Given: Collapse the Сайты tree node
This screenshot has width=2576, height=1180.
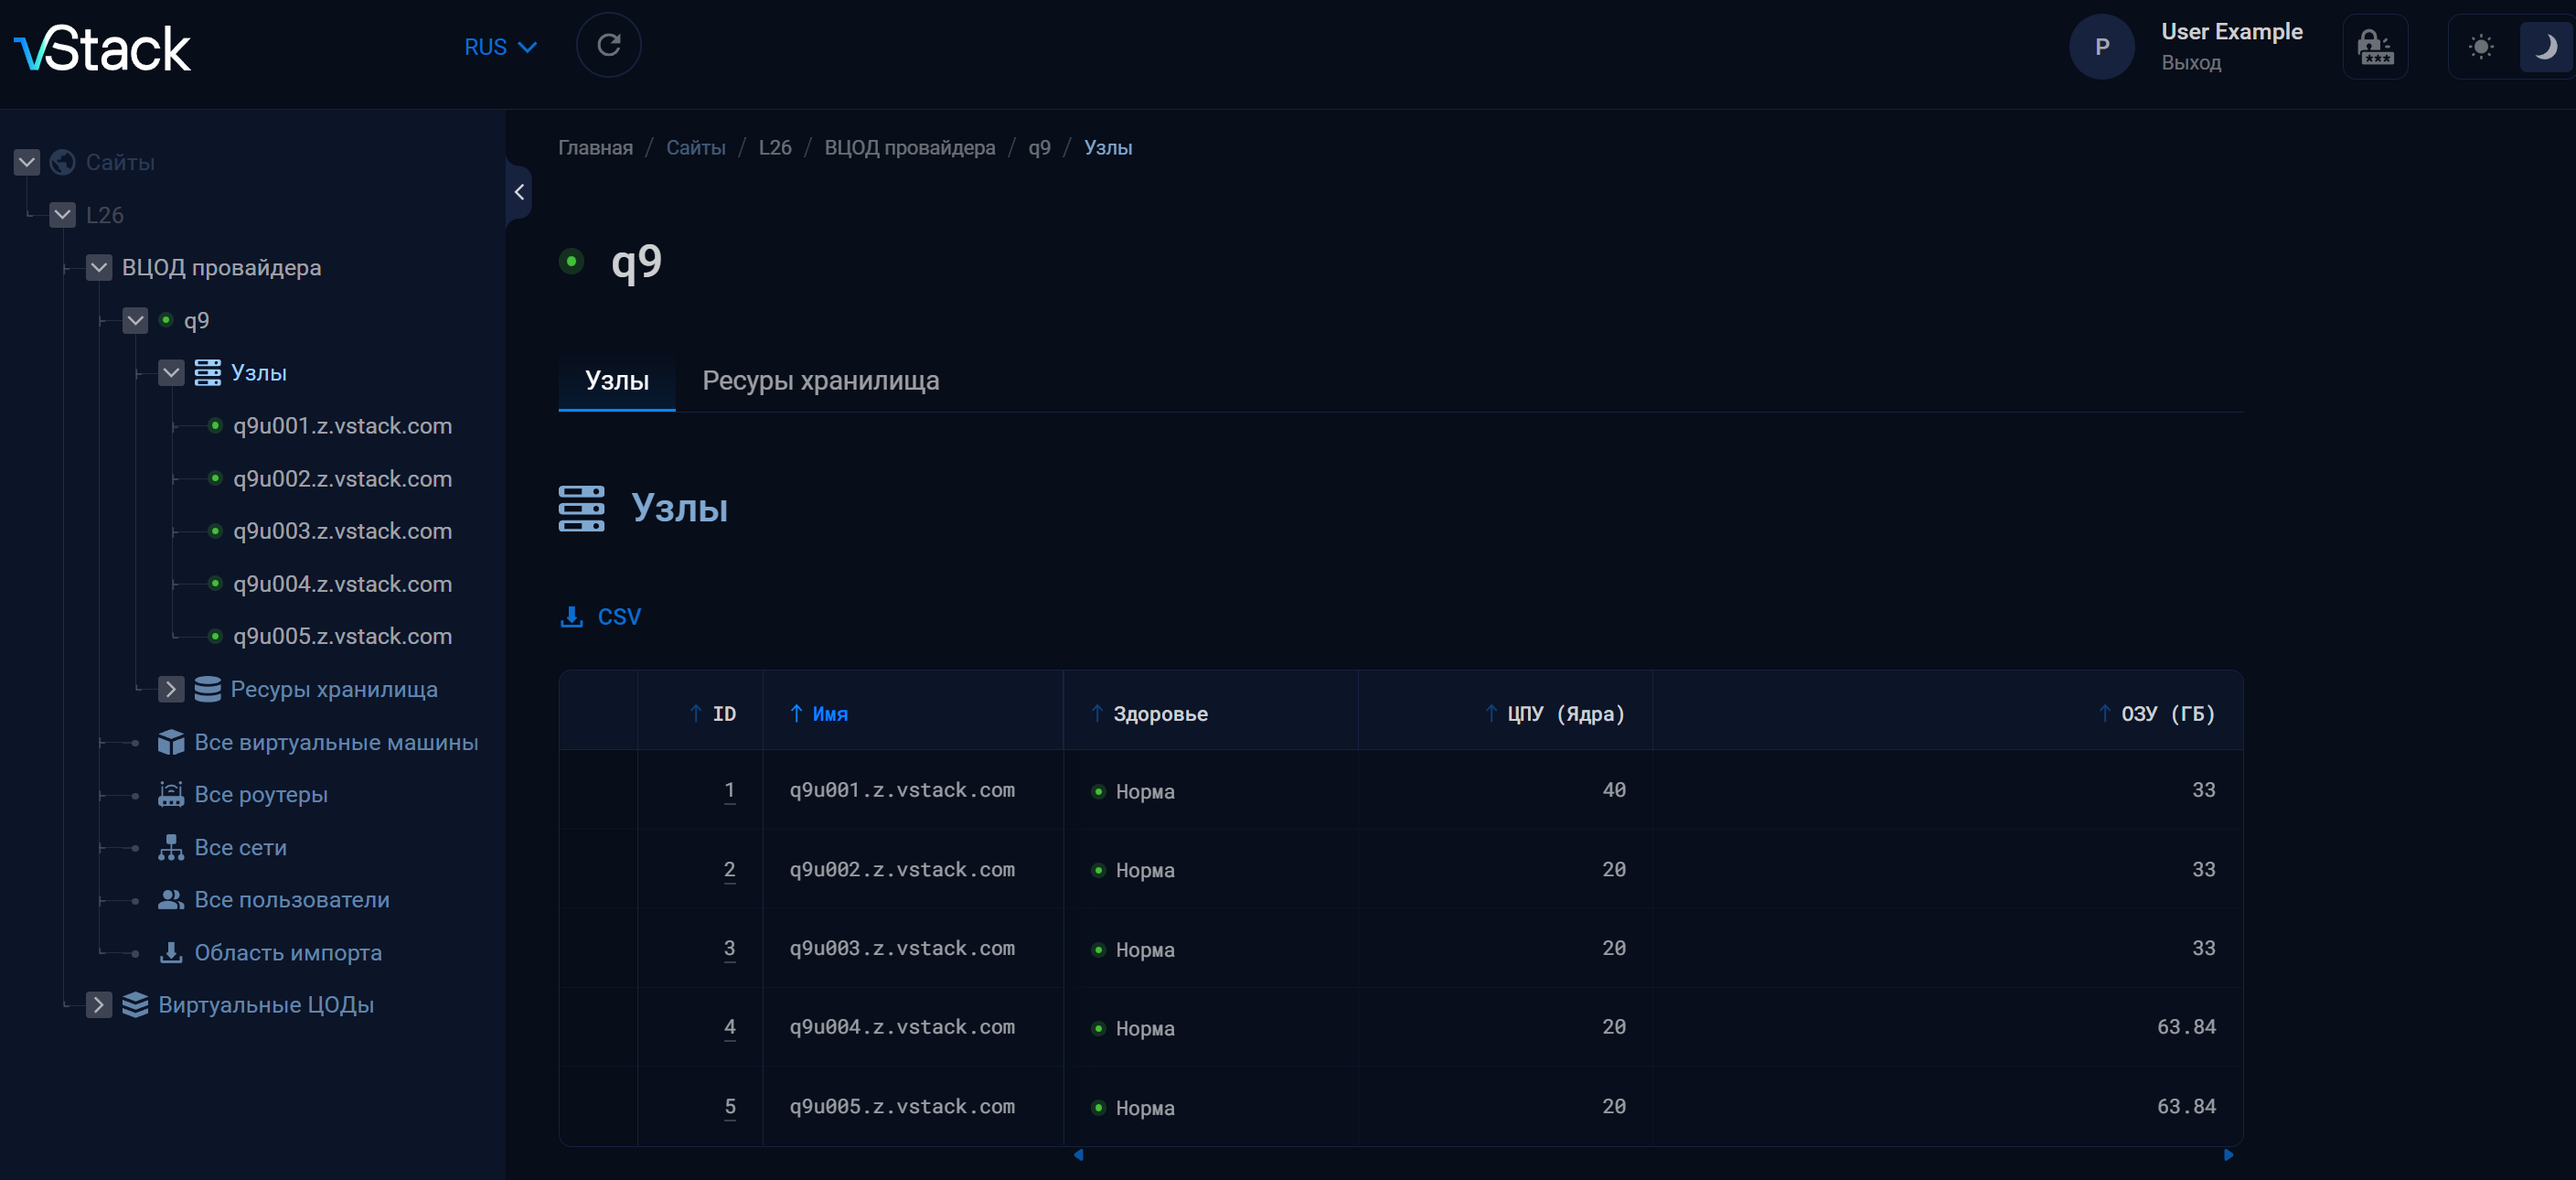Looking at the screenshot, I should [x=27, y=162].
